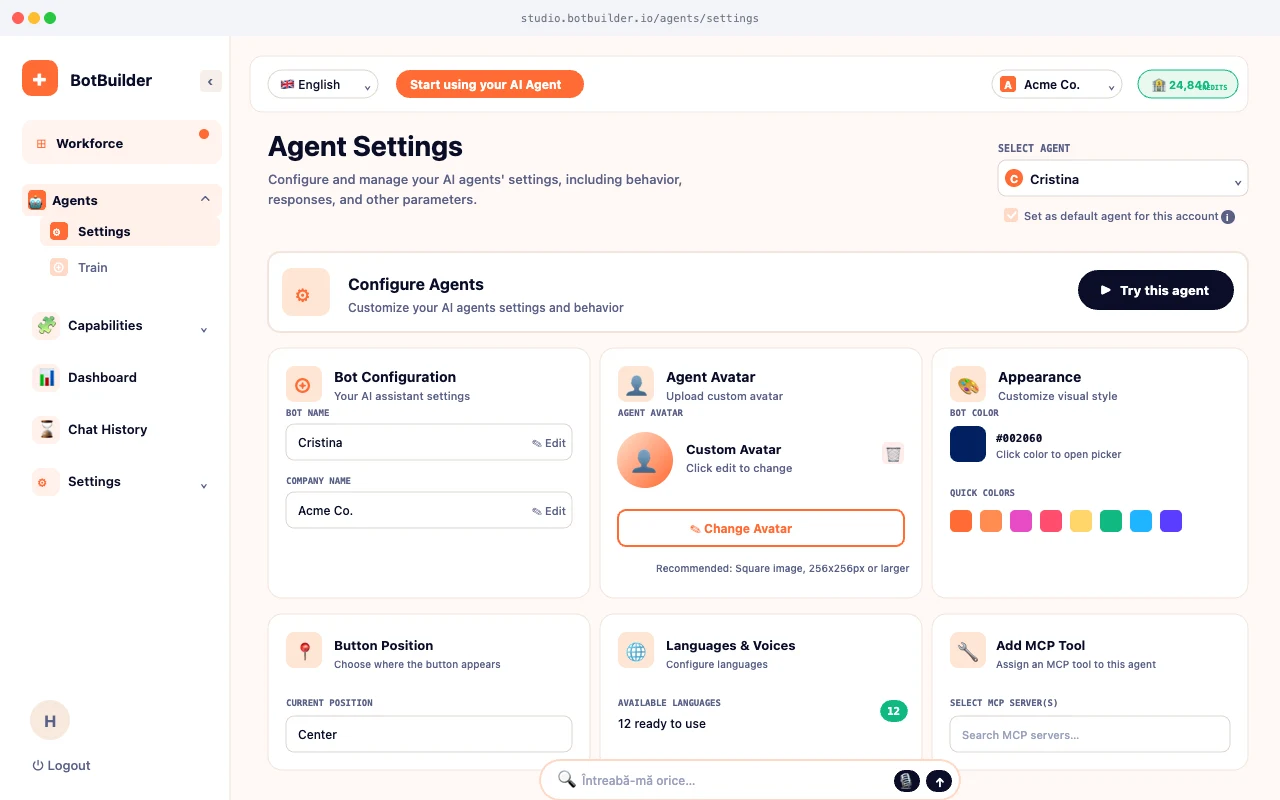Screen dimensions: 1280x800
Task: Click the Settings gear icon under Agents
Action: 58,231
